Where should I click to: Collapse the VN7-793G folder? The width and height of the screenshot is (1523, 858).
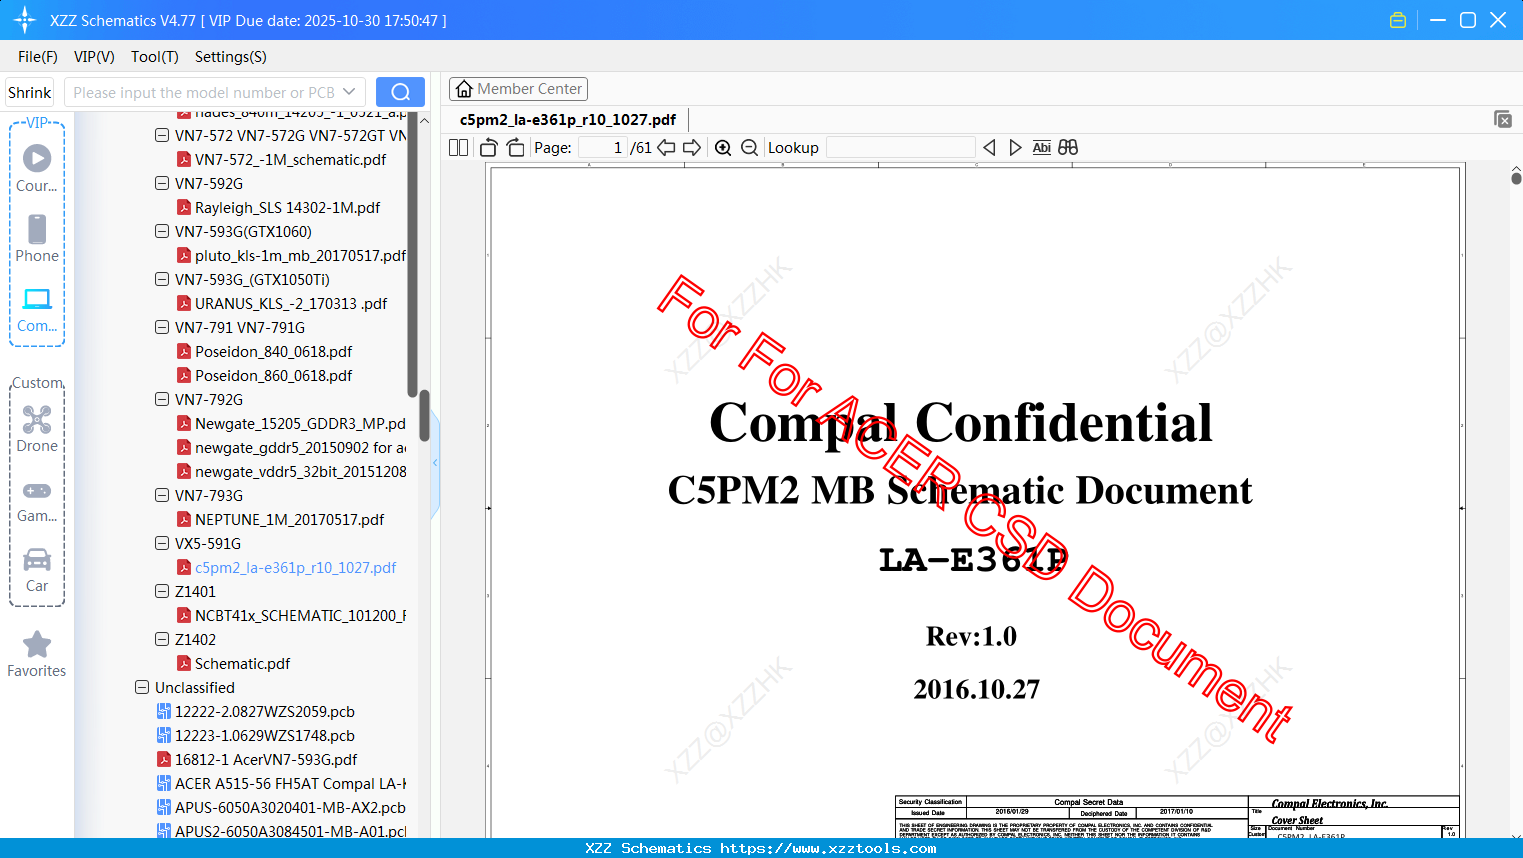click(x=162, y=495)
